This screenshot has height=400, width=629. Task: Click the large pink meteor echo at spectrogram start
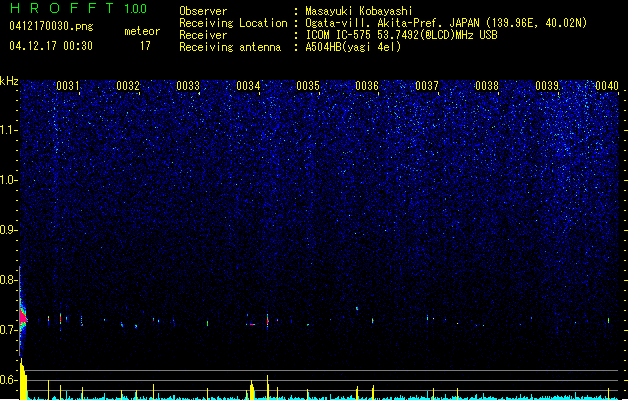click(x=23, y=317)
